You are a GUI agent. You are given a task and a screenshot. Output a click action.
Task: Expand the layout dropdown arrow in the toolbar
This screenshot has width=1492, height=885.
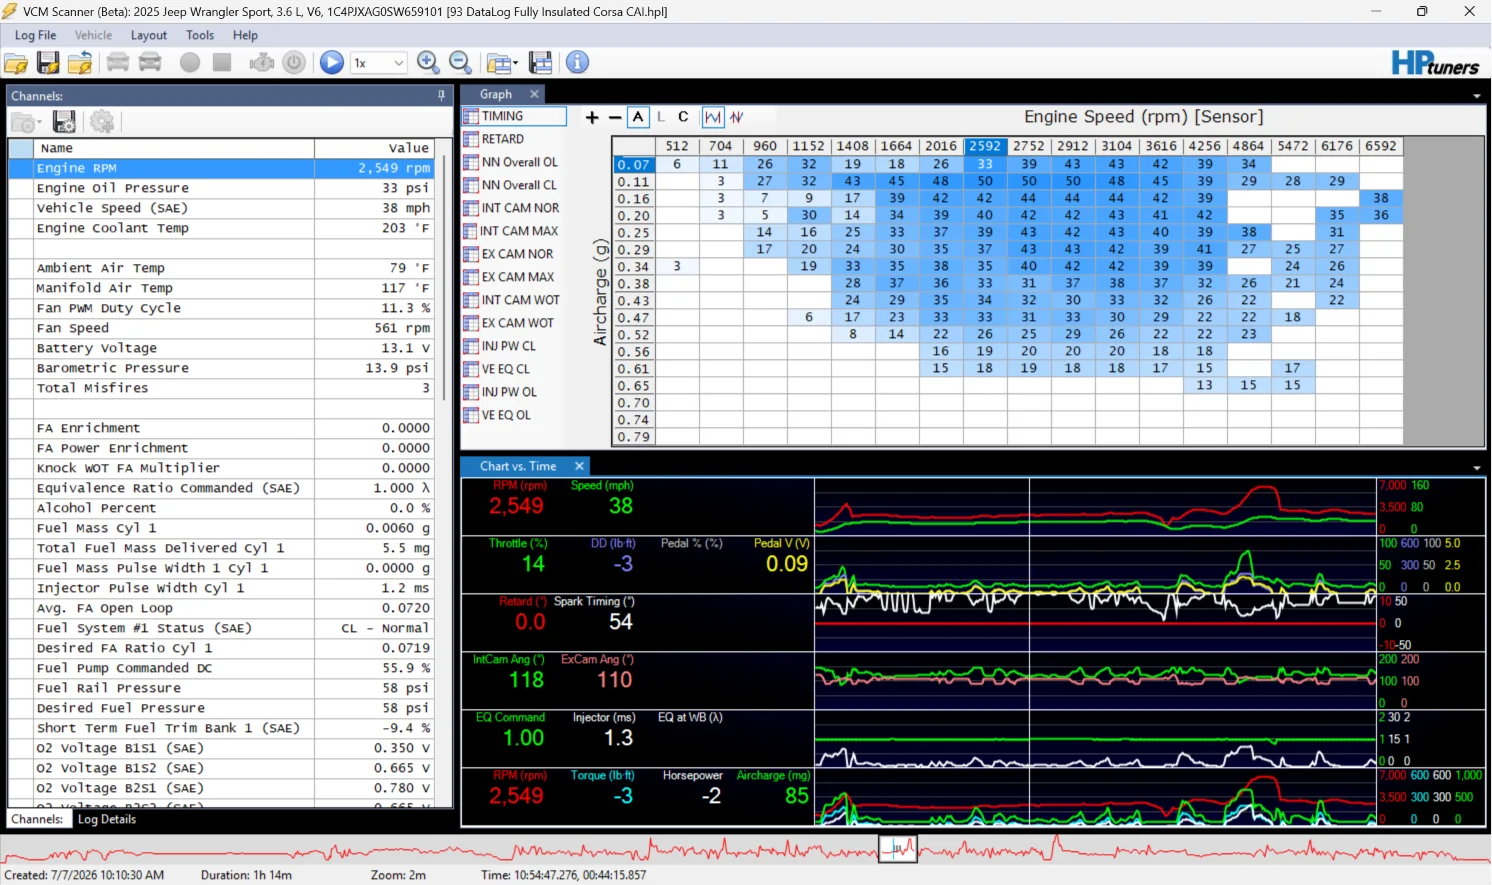click(x=515, y=63)
